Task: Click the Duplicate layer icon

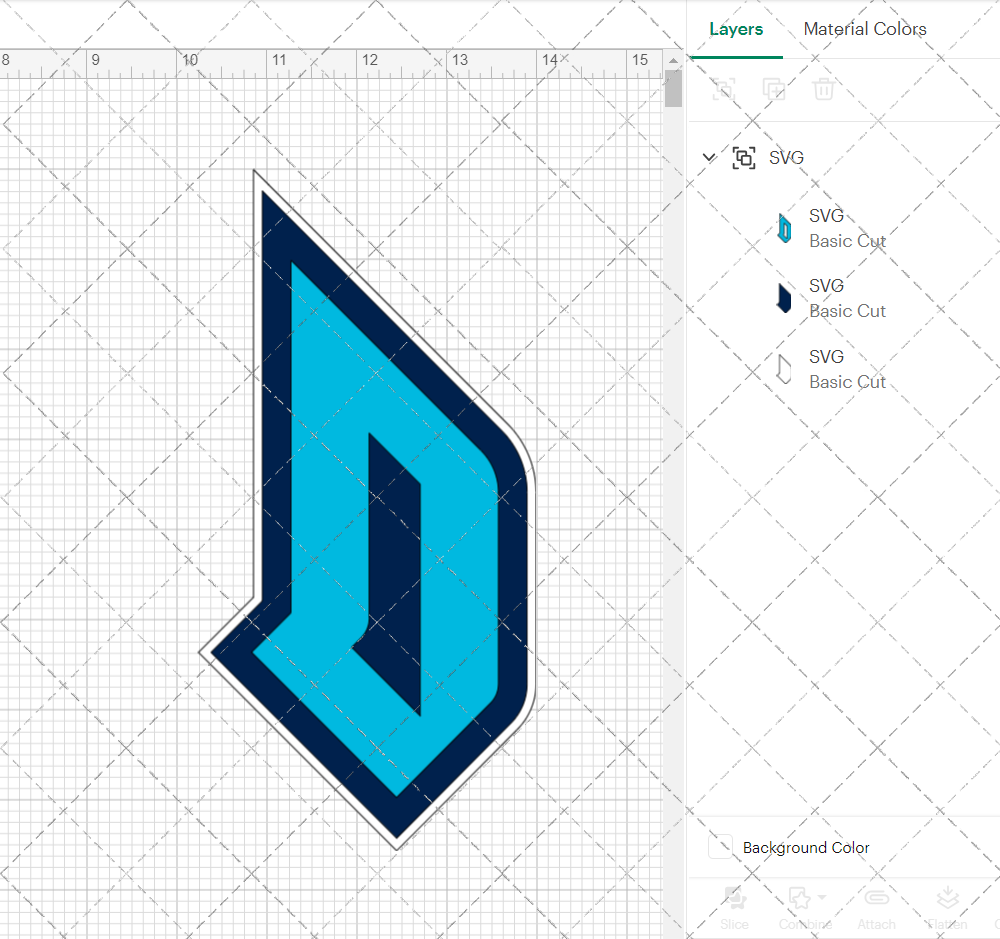Action: click(774, 89)
